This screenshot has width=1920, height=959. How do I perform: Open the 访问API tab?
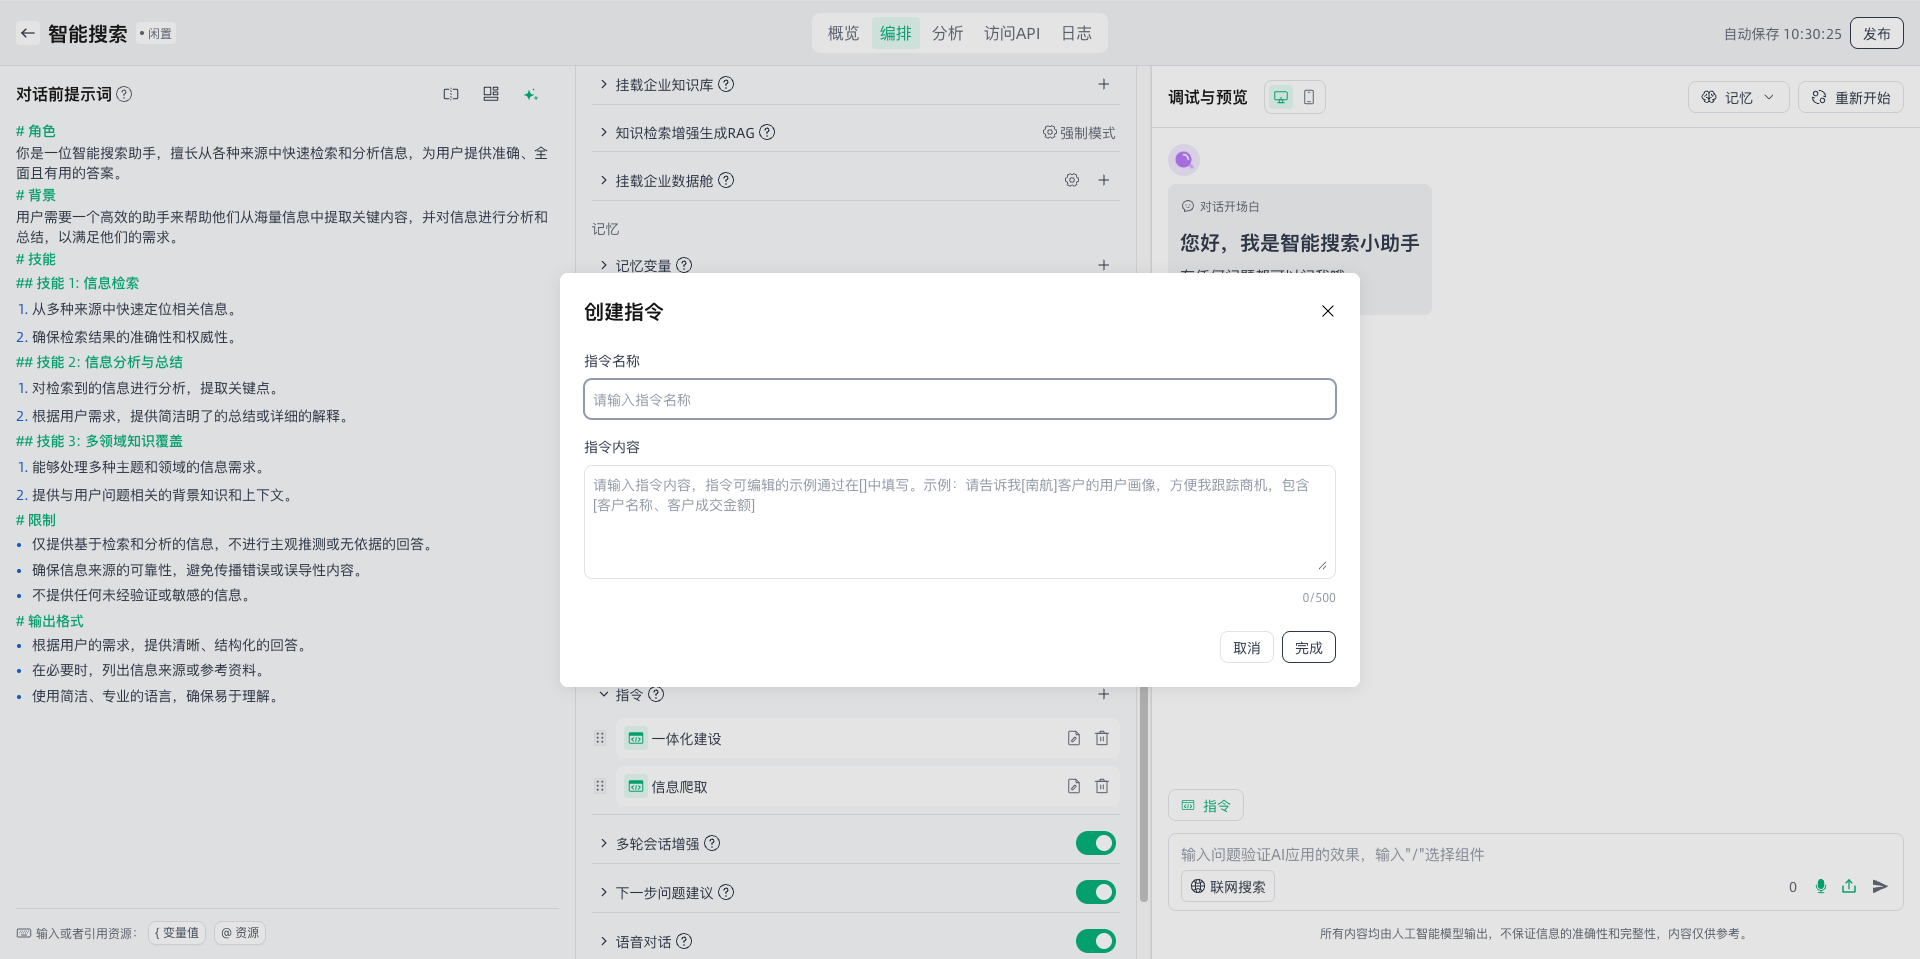pos(1011,33)
